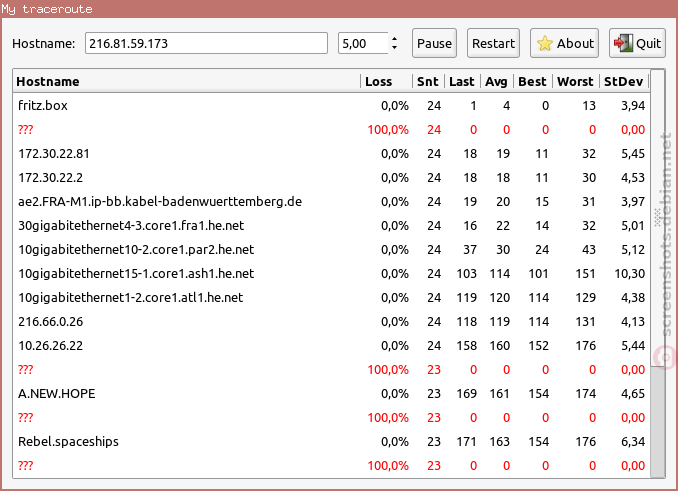Select the 216.66.0.26 hop

click(331, 322)
